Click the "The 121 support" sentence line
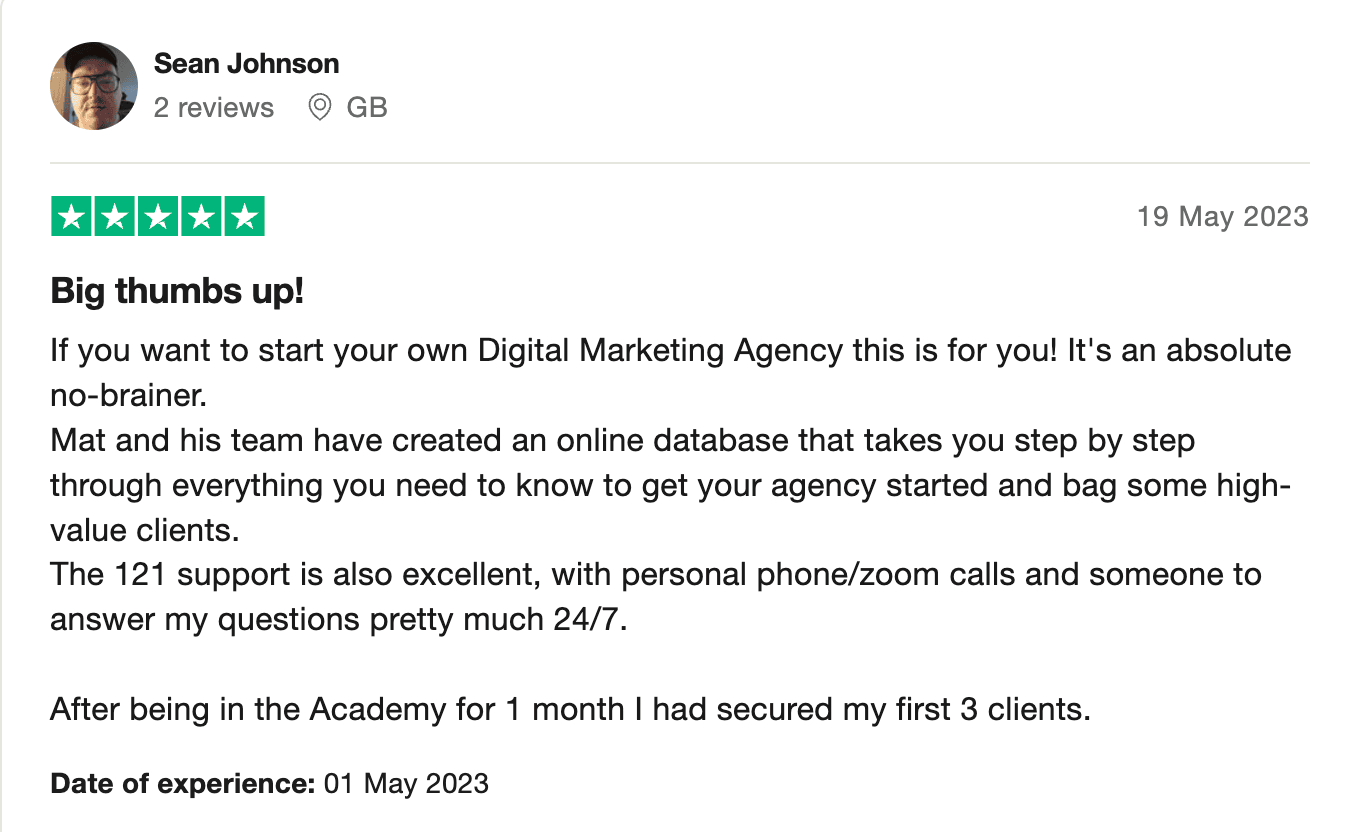This screenshot has height=832, width=1352. [655, 575]
